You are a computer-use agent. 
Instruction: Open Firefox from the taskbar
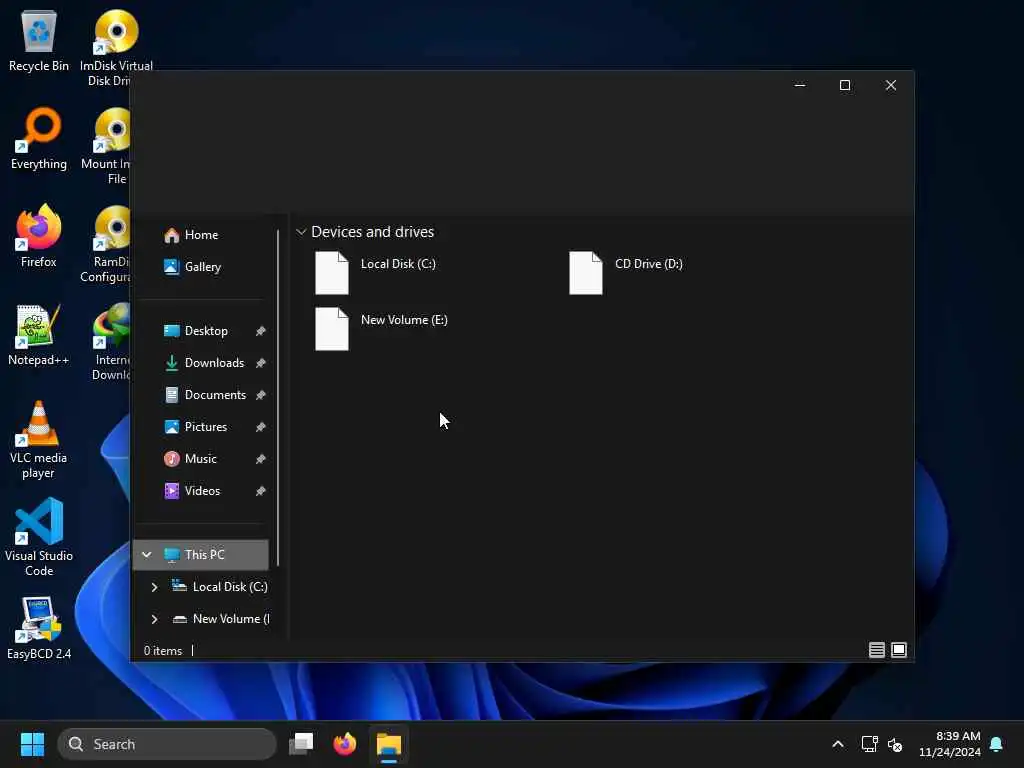[x=345, y=744]
